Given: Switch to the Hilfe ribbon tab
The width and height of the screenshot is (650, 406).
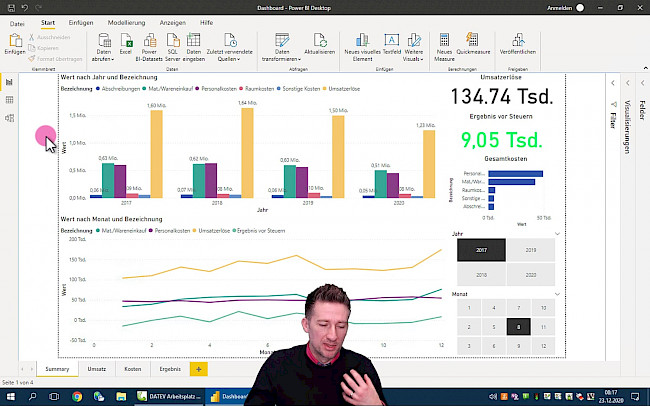Looking at the screenshot, I should coord(206,23).
